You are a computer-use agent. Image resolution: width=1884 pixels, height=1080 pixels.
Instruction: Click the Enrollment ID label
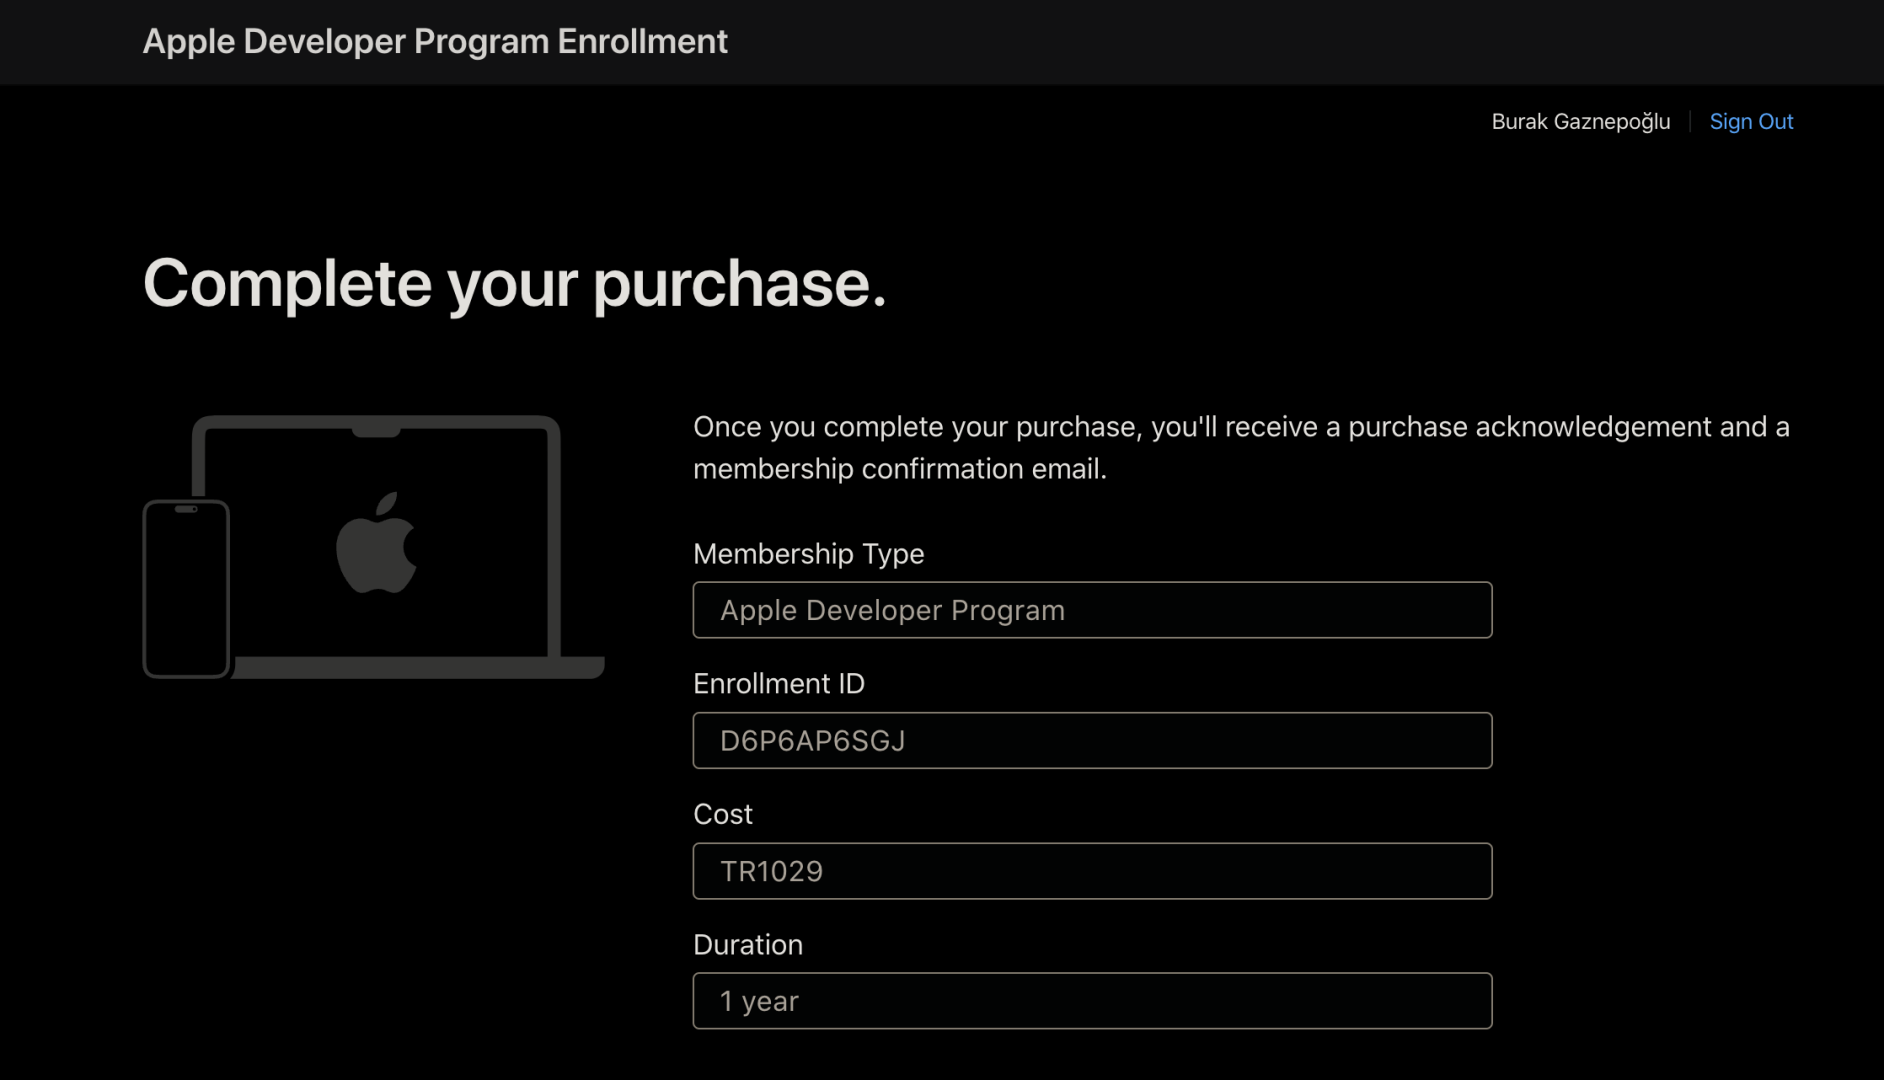pyautogui.click(x=778, y=684)
